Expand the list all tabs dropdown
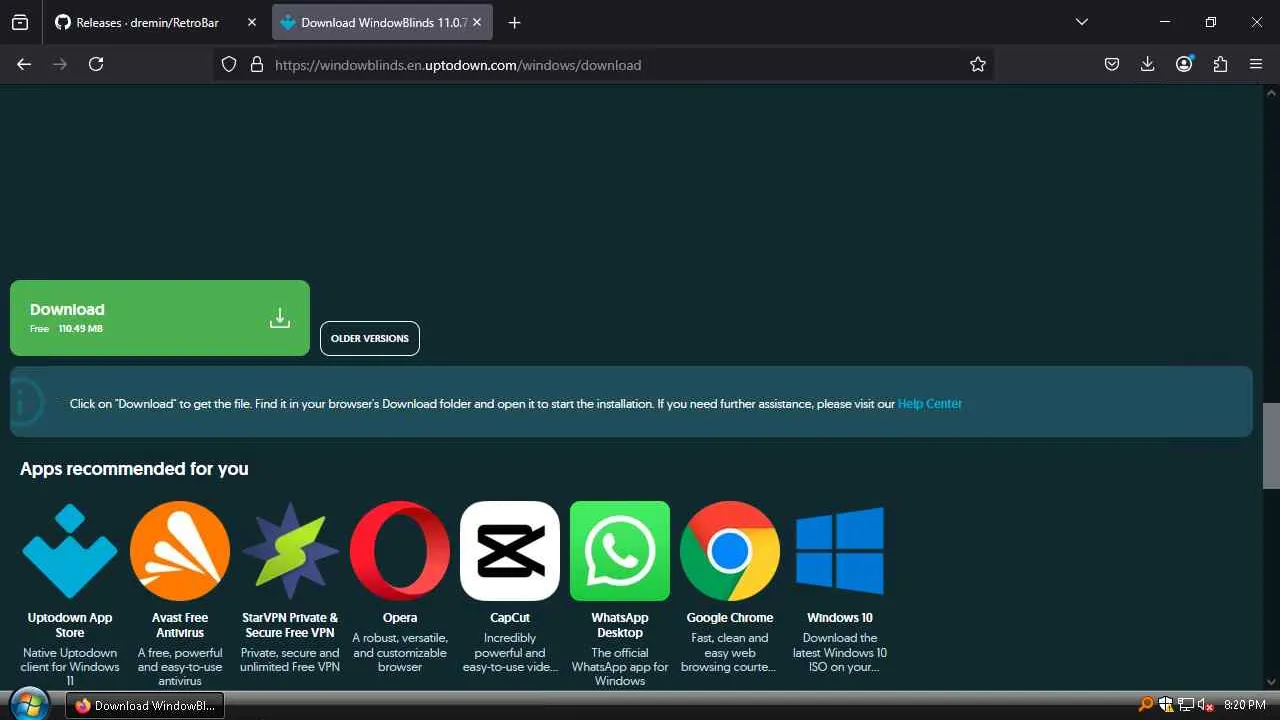Image resolution: width=1280 pixels, height=720 pixels. (1081, 22)
